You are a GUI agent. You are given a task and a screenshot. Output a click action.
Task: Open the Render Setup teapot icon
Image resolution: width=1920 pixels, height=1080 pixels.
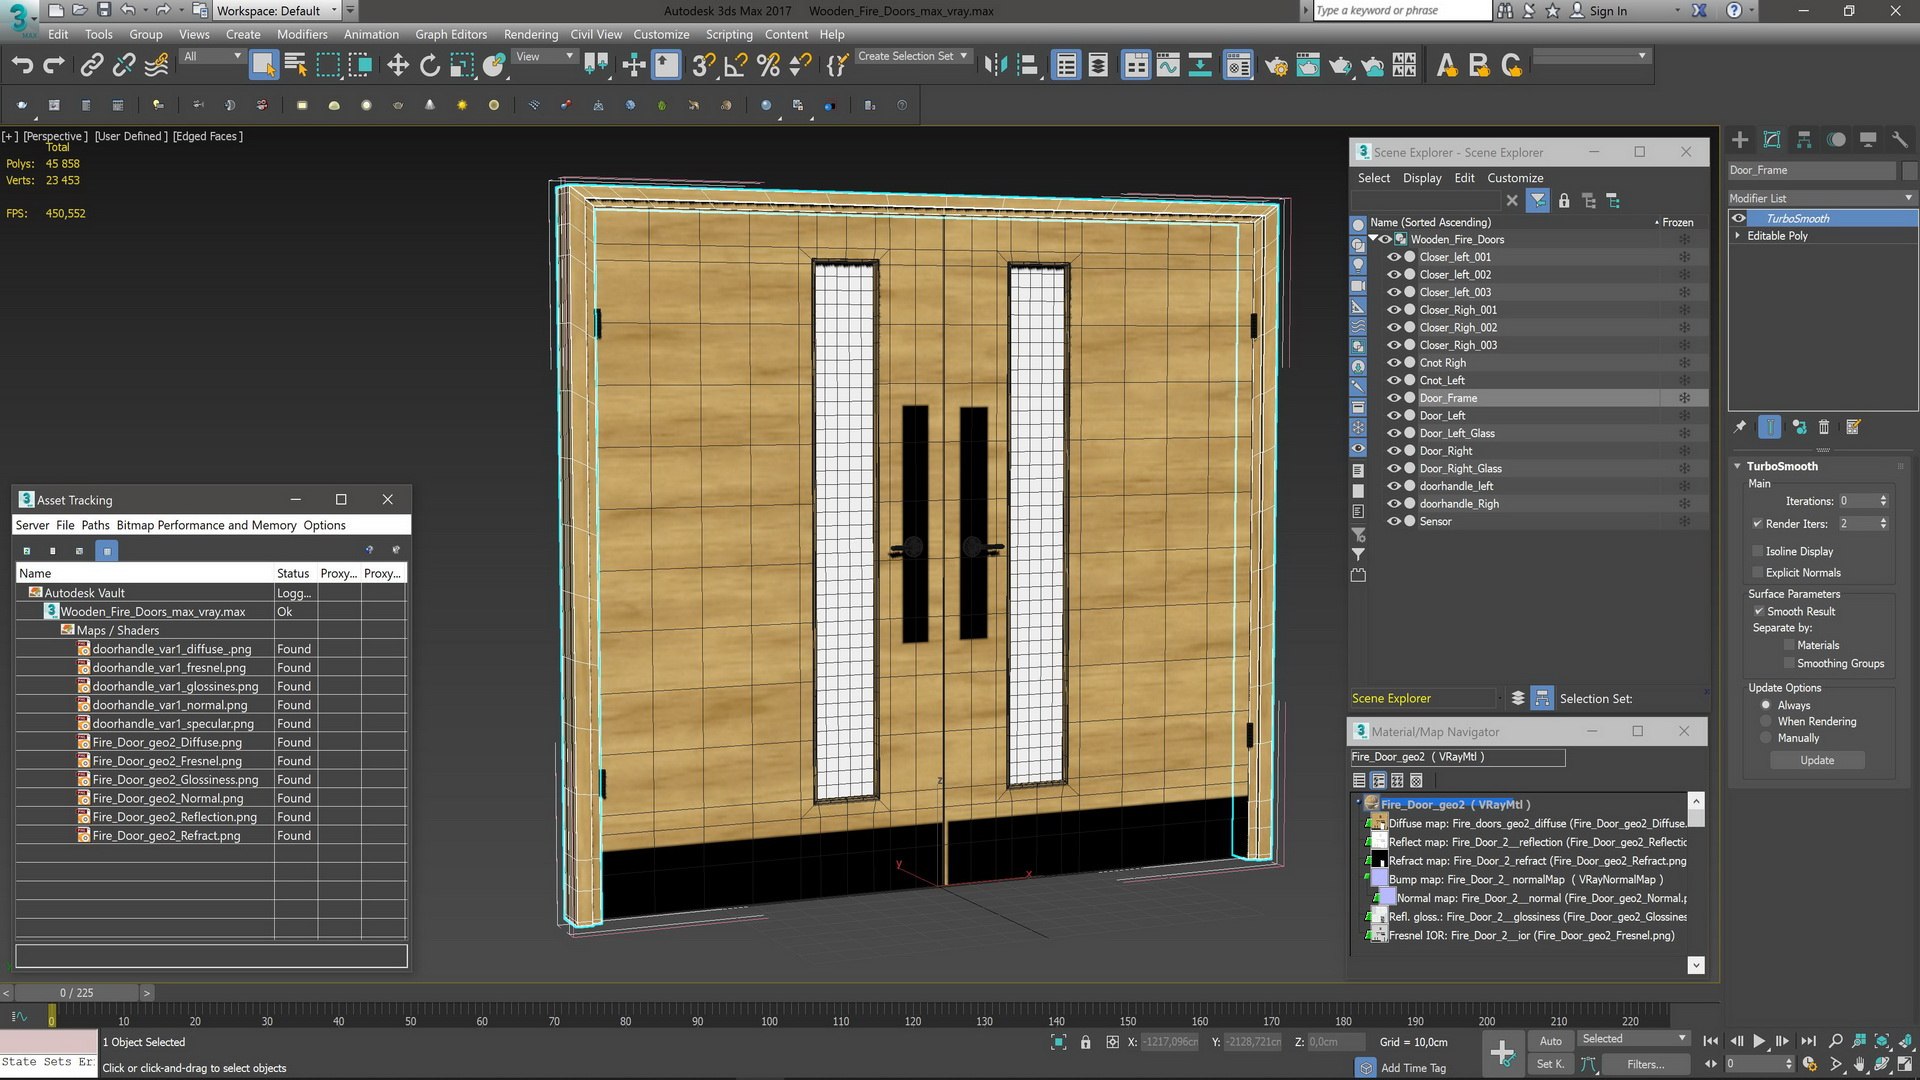tap(1275, 66)
